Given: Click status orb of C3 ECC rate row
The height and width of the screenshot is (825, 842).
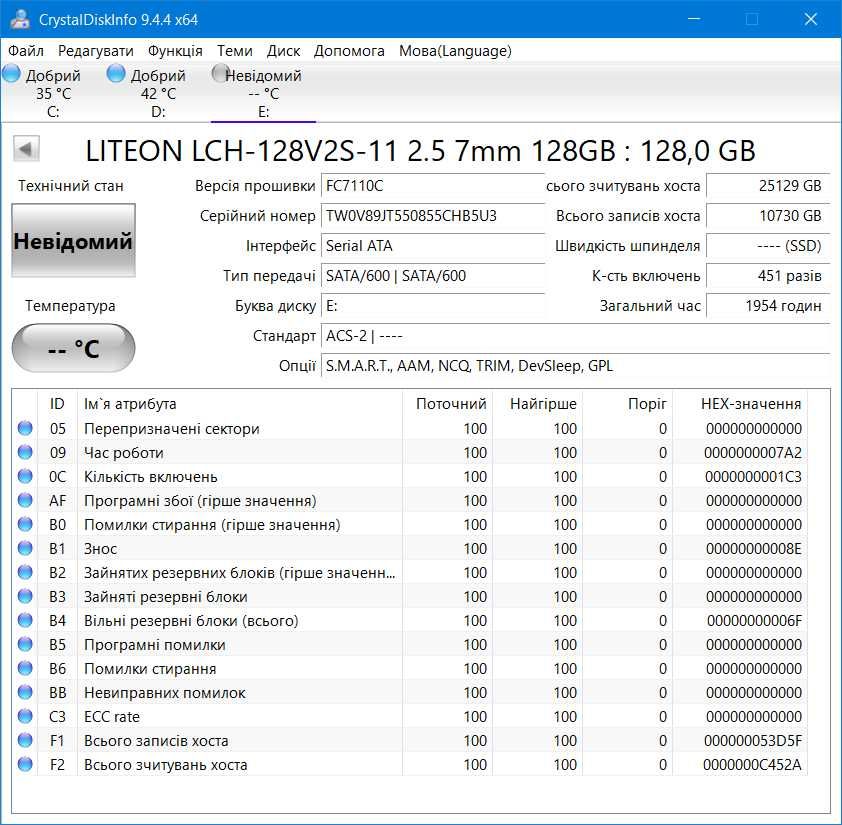Looking at the screenshot, I should (25, 716).
